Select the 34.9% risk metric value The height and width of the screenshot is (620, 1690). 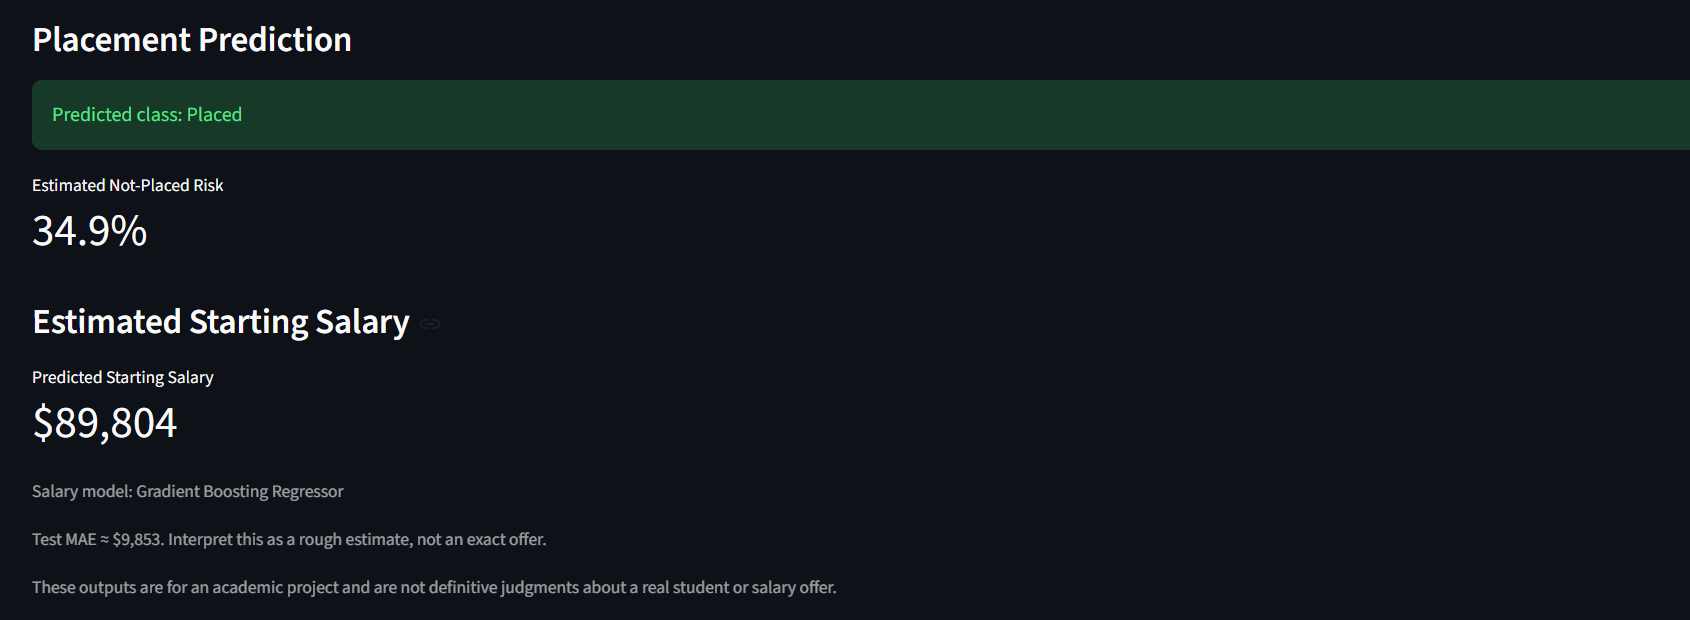pyautogui.click(x=90, y=231)
